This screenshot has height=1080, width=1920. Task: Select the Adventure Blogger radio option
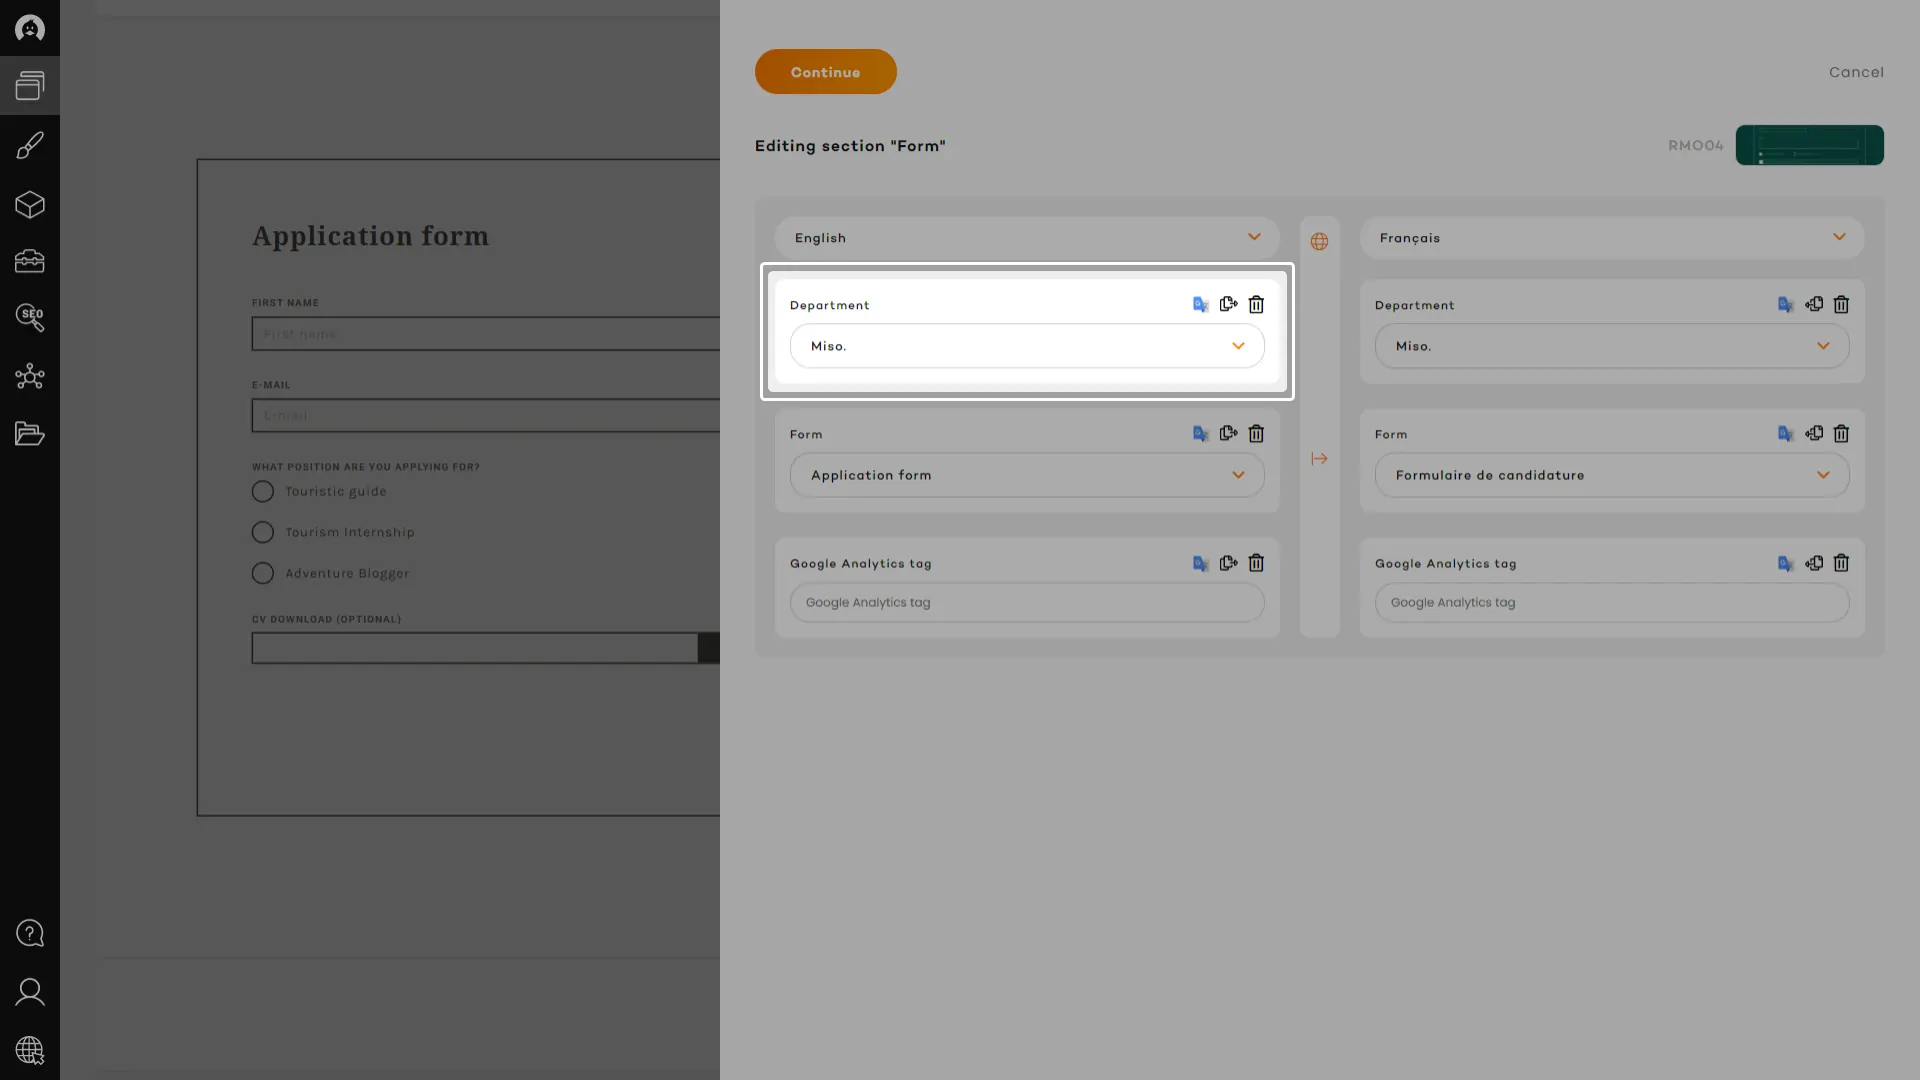(x=263, y=574)
